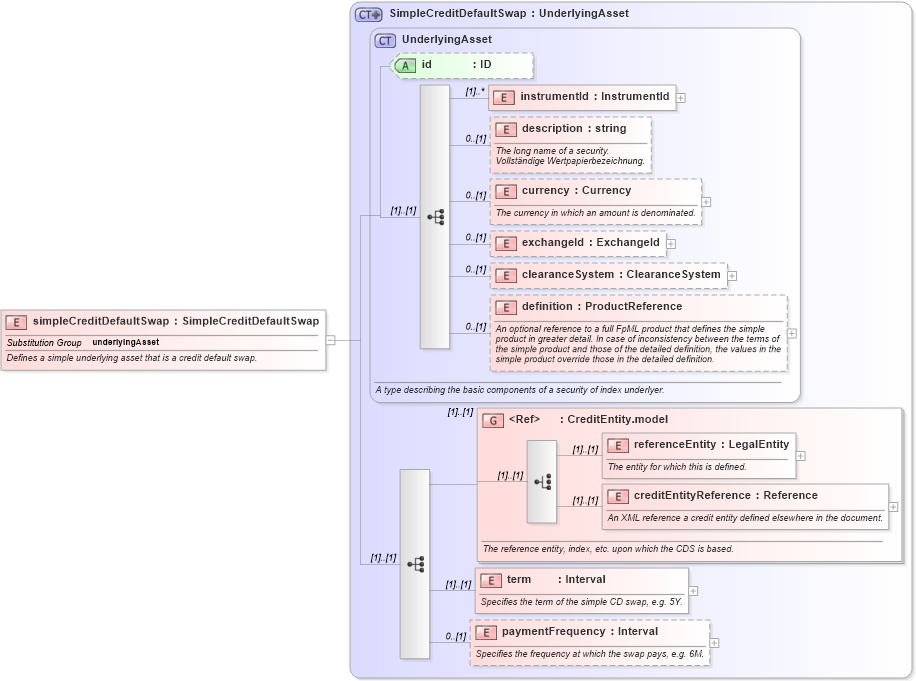The height and width of the screenshot is (681, 916).
Task: Click 'The reference entity, index, etc.' annotation
Action: pyautogui.click(x=608, y=548)
